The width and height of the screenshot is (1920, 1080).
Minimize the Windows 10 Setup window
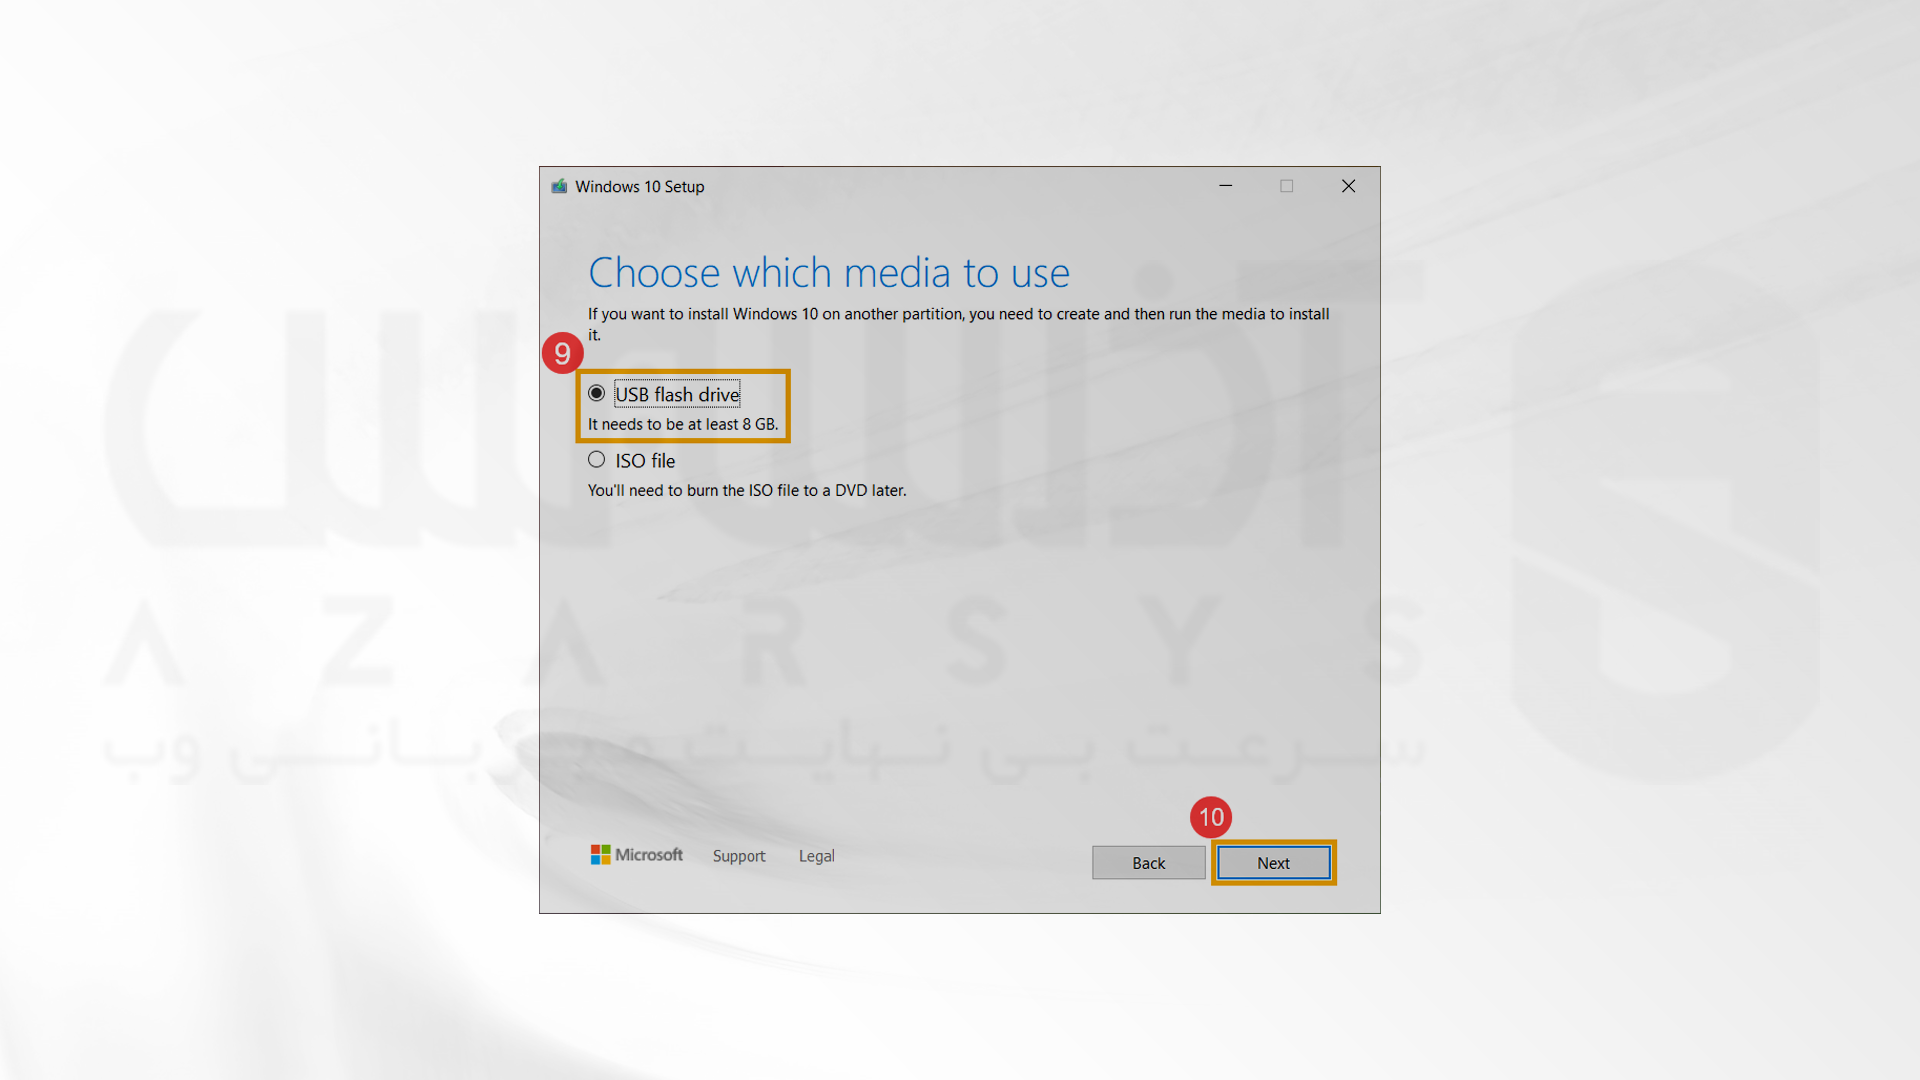(1225, 186)
